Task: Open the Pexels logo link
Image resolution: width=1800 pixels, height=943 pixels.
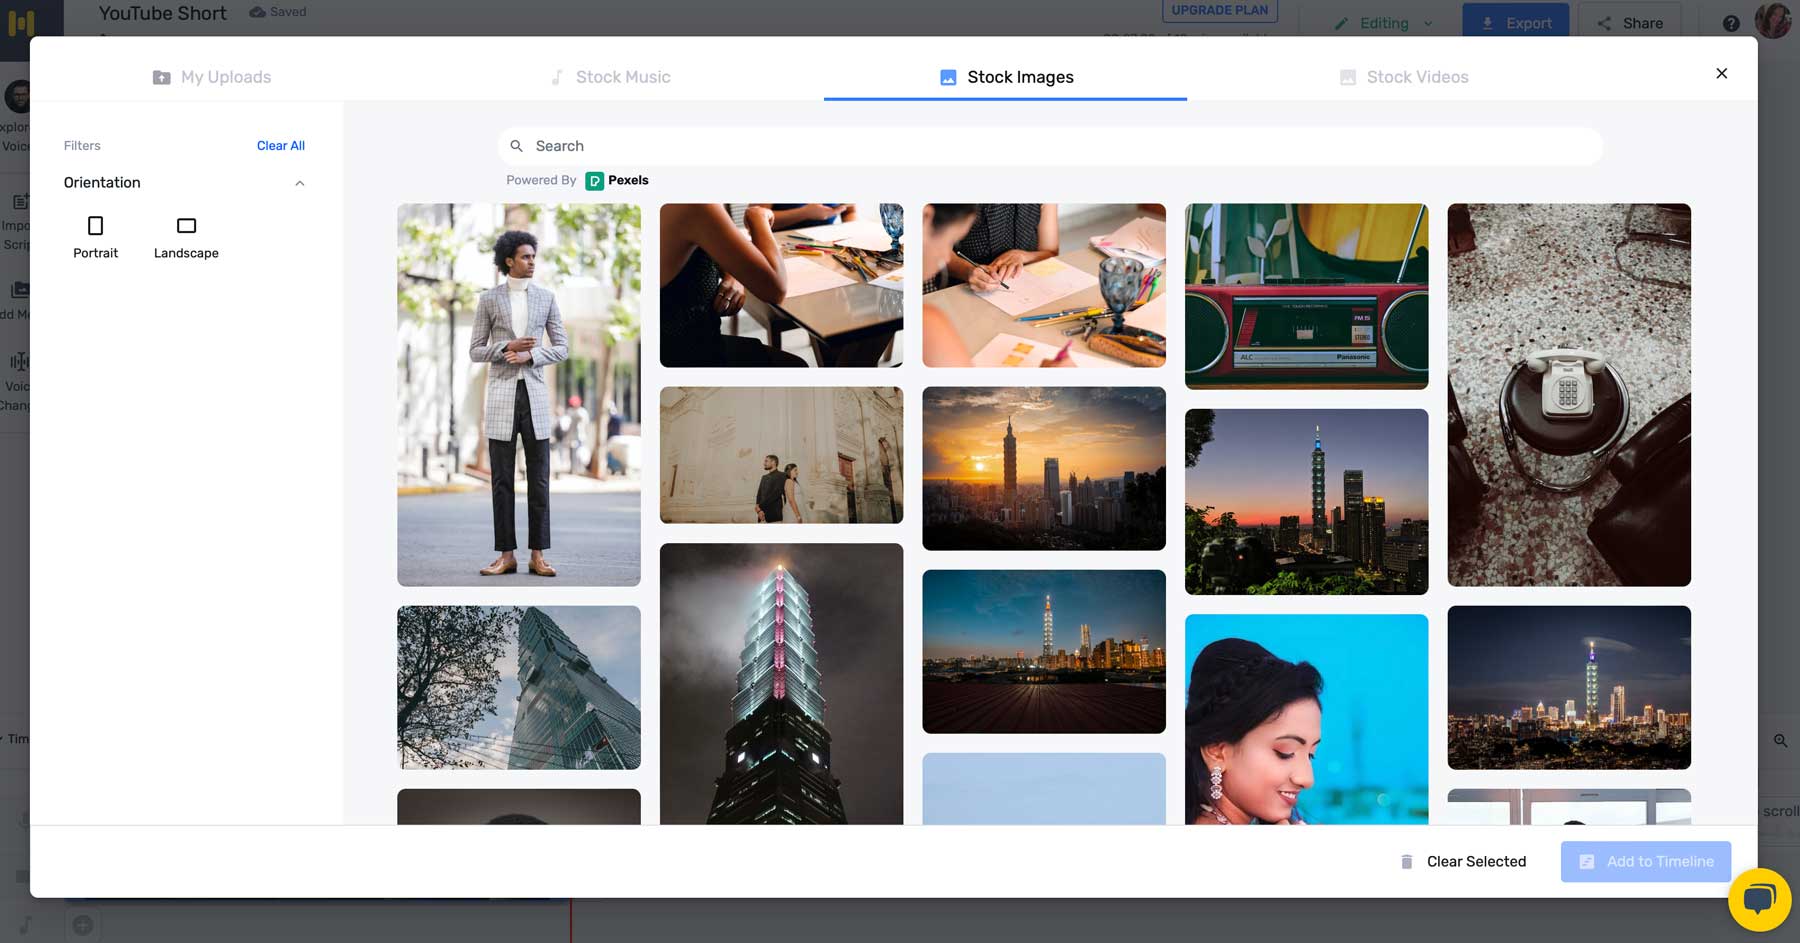Action: coord(617,180)
